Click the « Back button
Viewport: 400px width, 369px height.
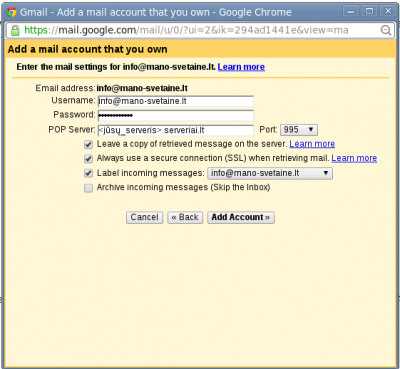[185, 217]
